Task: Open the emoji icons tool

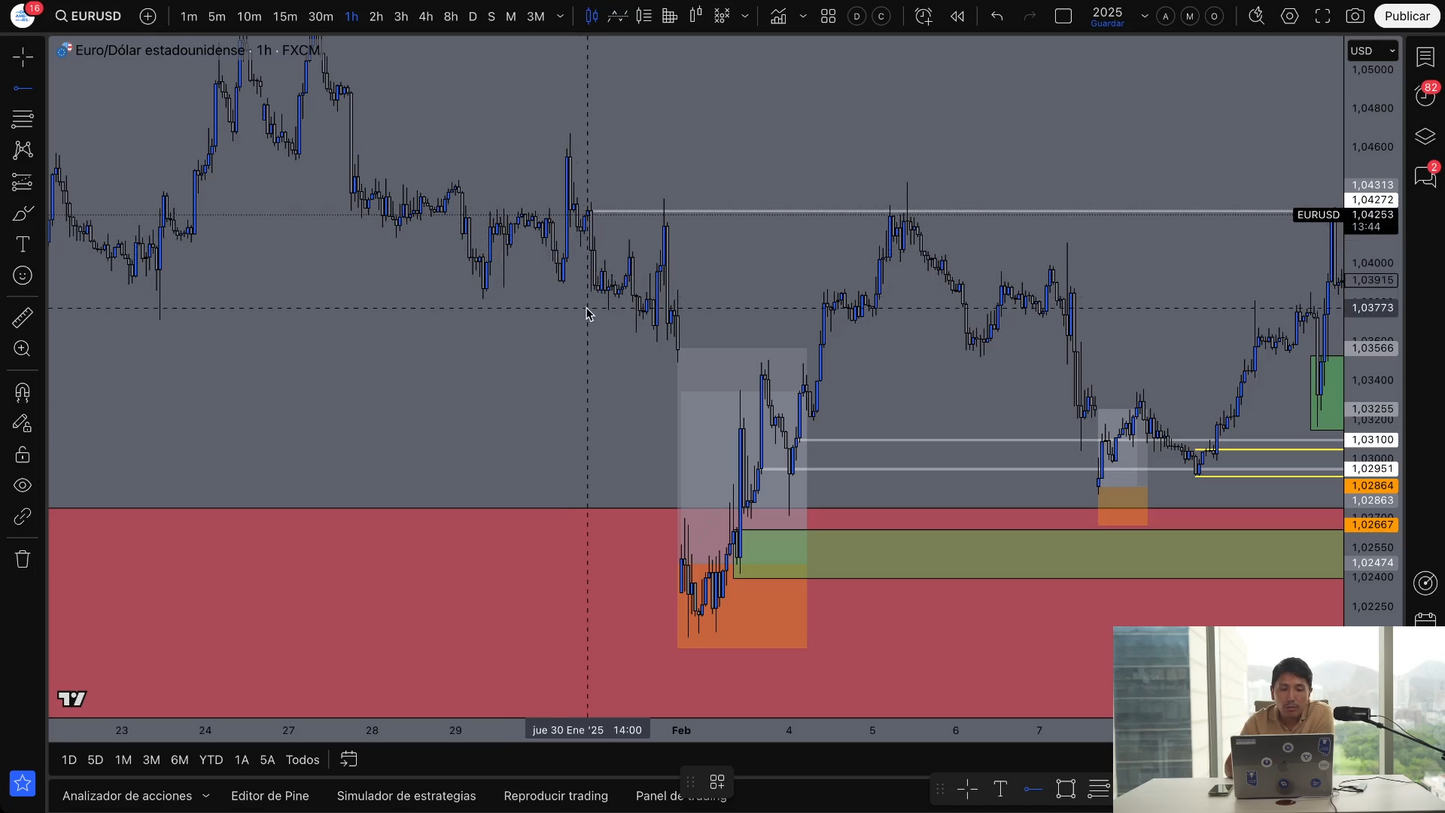Action: click(x=22, y=276)
